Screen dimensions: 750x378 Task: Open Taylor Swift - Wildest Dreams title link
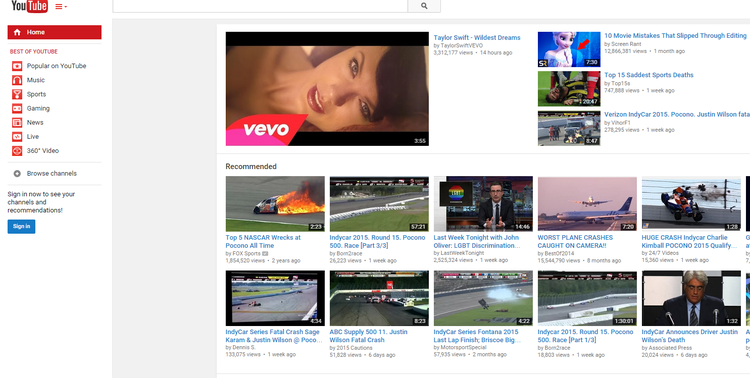pos(477,37)
